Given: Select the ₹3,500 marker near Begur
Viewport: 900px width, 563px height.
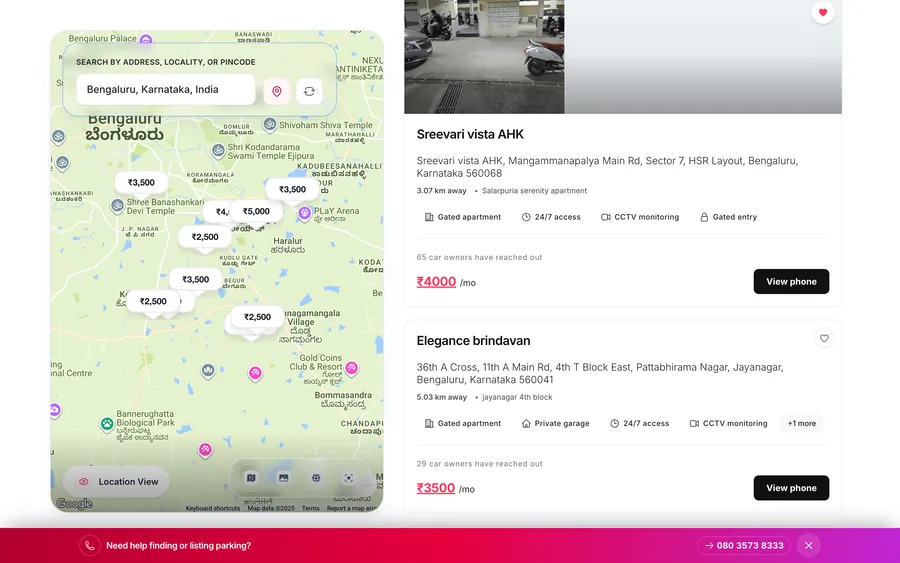Looking at the screenshot, I should pyautogui.click(x=196, y=279).
